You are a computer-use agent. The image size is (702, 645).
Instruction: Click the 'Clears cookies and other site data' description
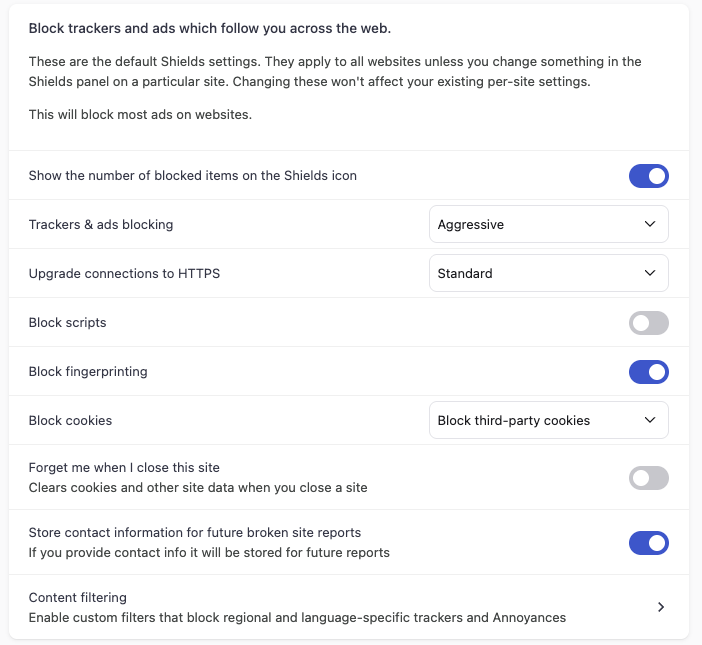click(198, 488)
